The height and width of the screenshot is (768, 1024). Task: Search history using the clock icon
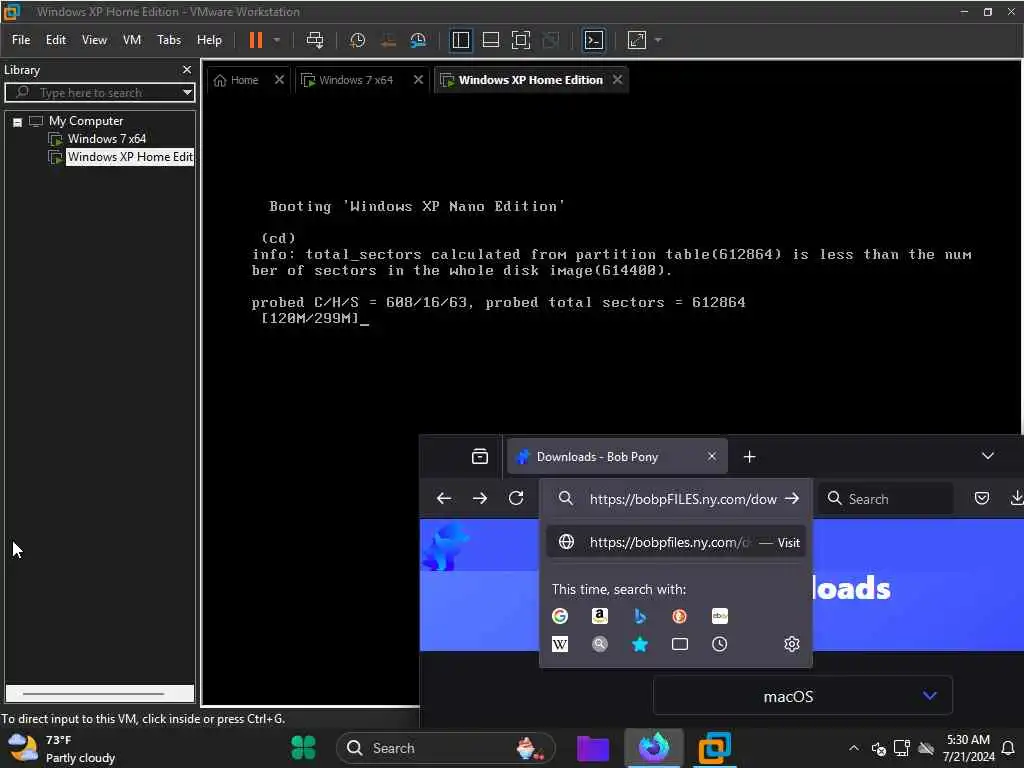point(720,645)
